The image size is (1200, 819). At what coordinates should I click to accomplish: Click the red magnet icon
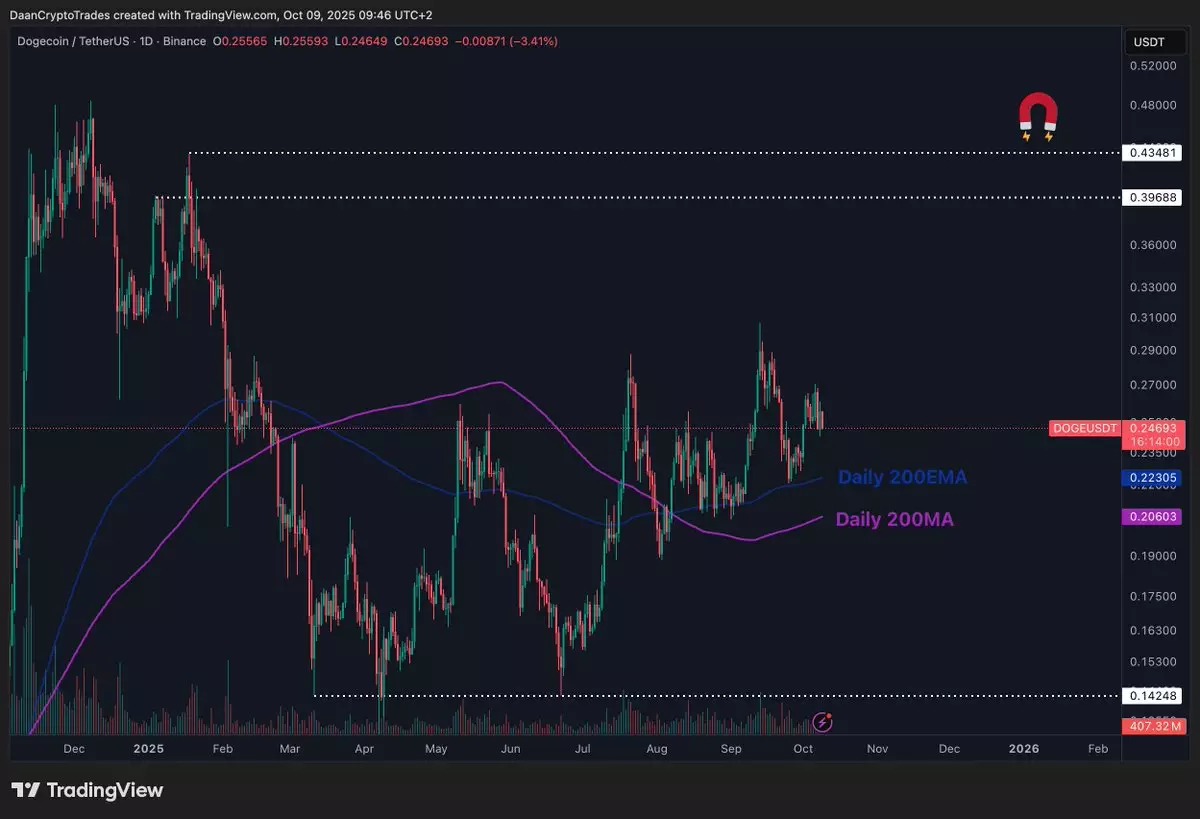(1037, 115)
